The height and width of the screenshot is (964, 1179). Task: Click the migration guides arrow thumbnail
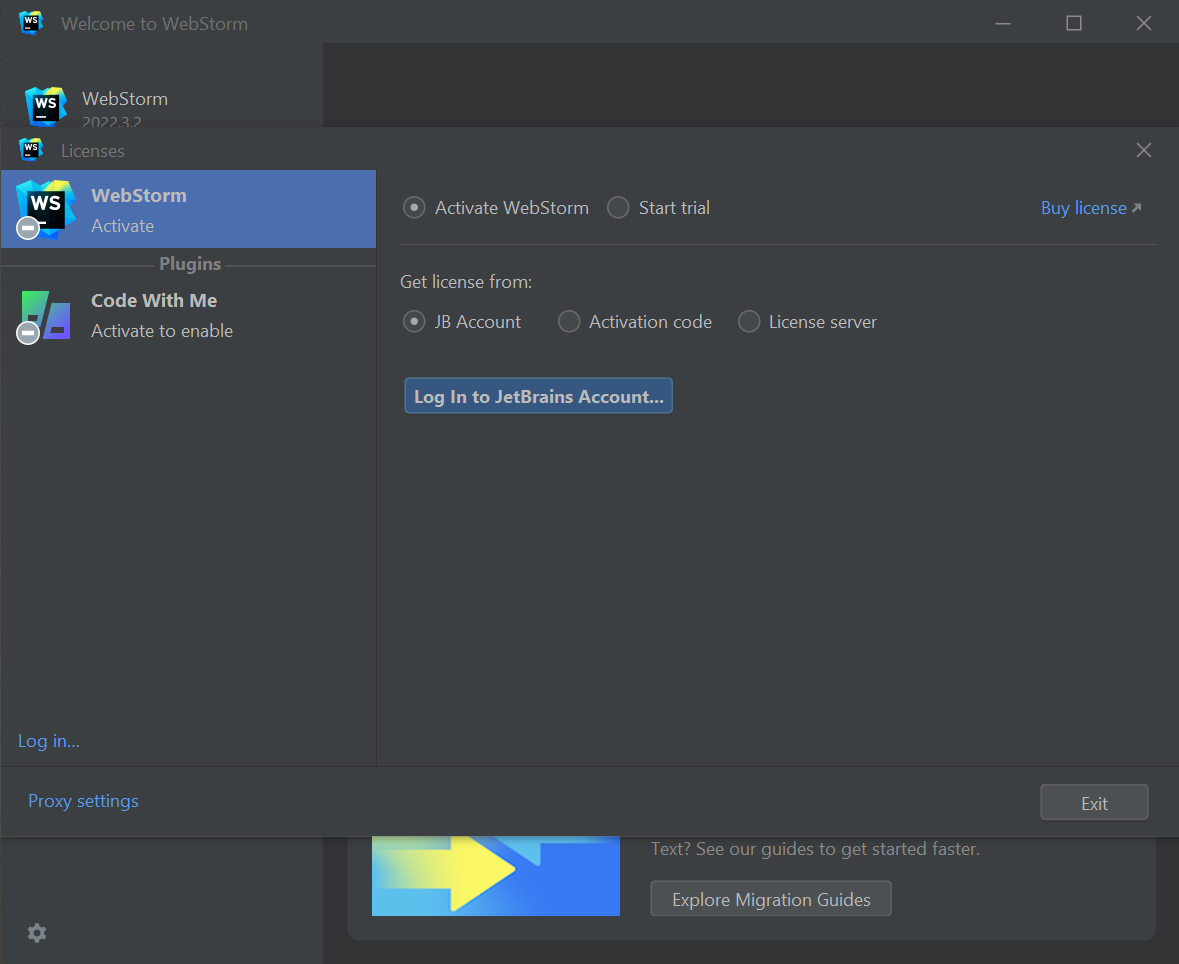[496, 876]
